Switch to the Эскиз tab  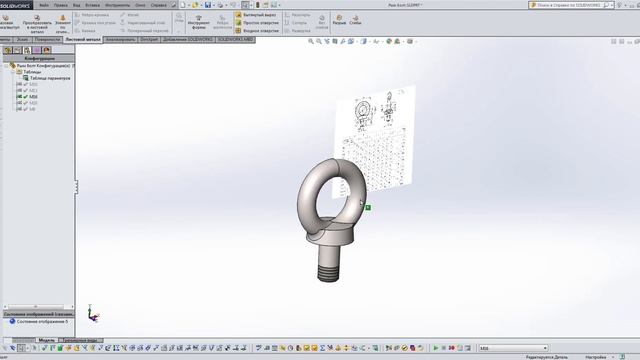click(22, 40)
